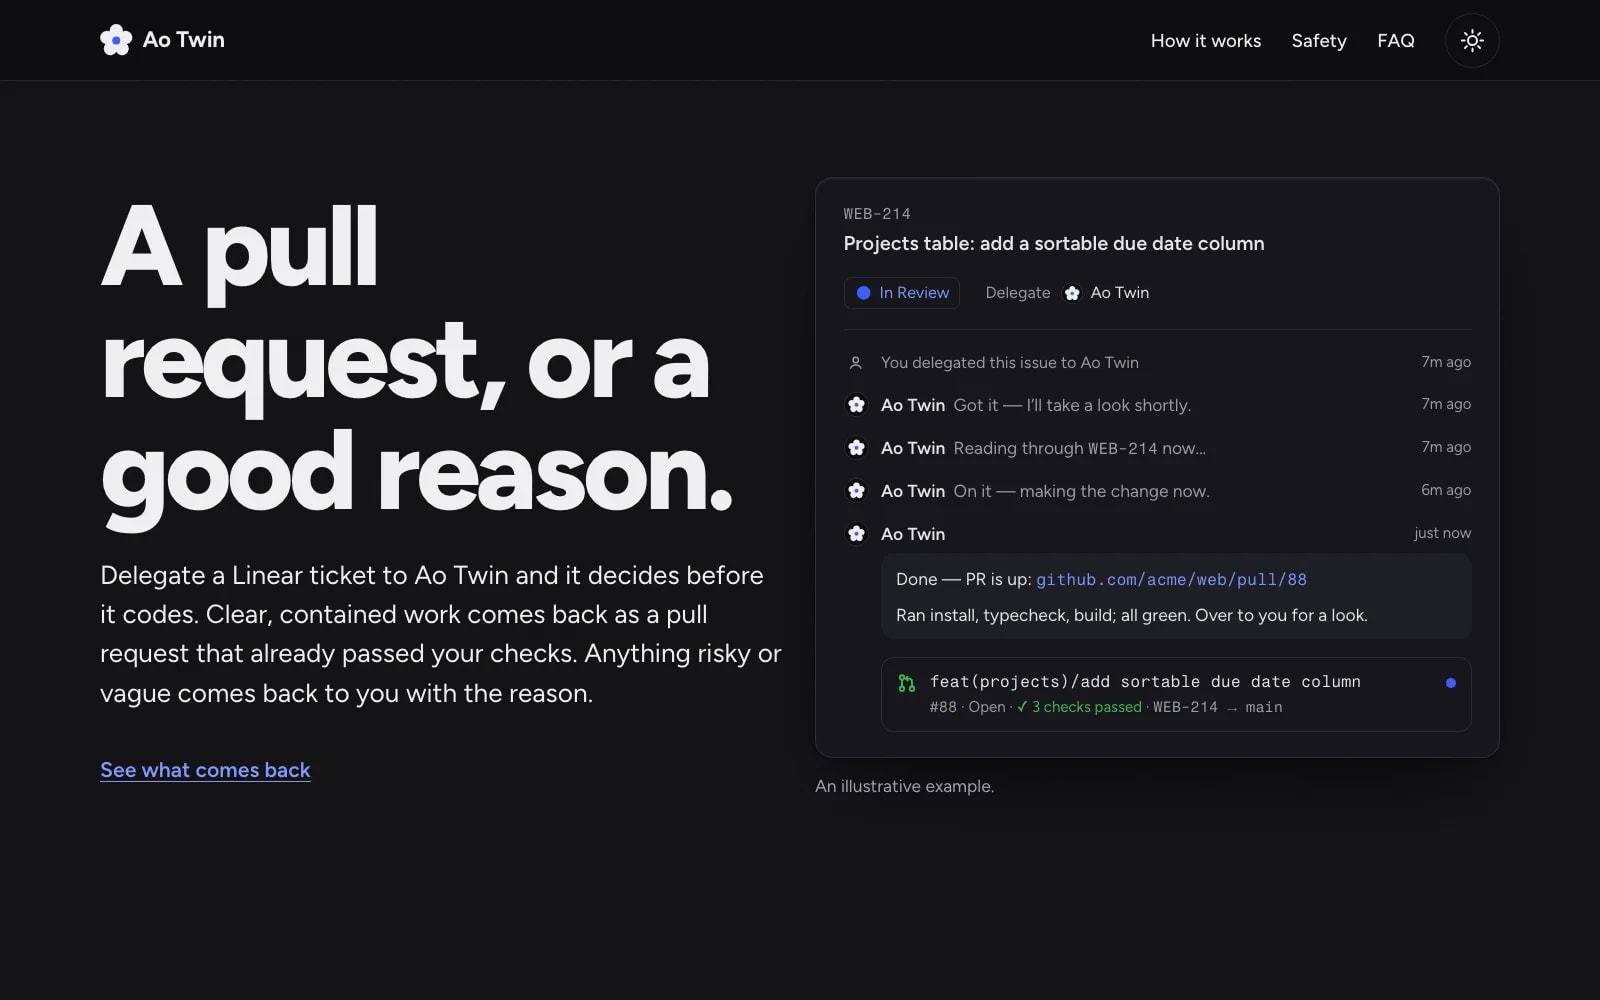Open the github.com/acme/web/pull/88 link
The image size is (1600, 1000).
tap(1171, 580)
